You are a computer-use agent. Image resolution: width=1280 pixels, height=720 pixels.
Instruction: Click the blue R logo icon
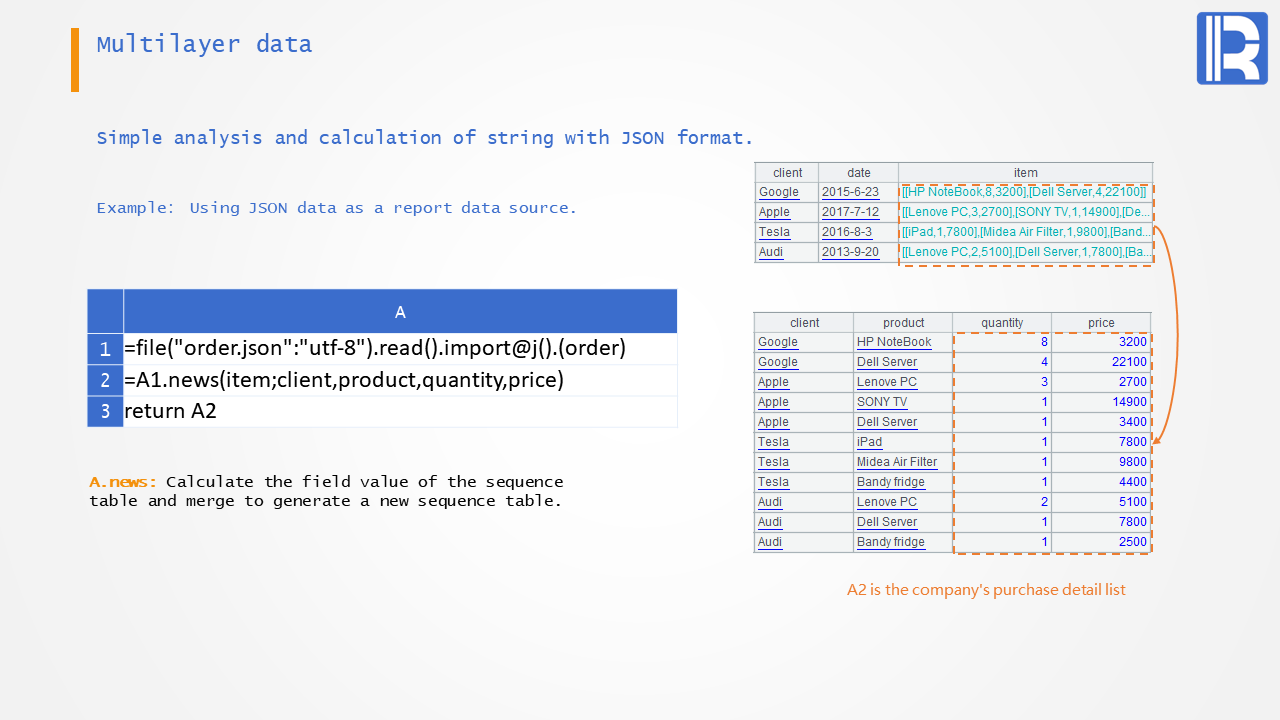point(1232,48)
